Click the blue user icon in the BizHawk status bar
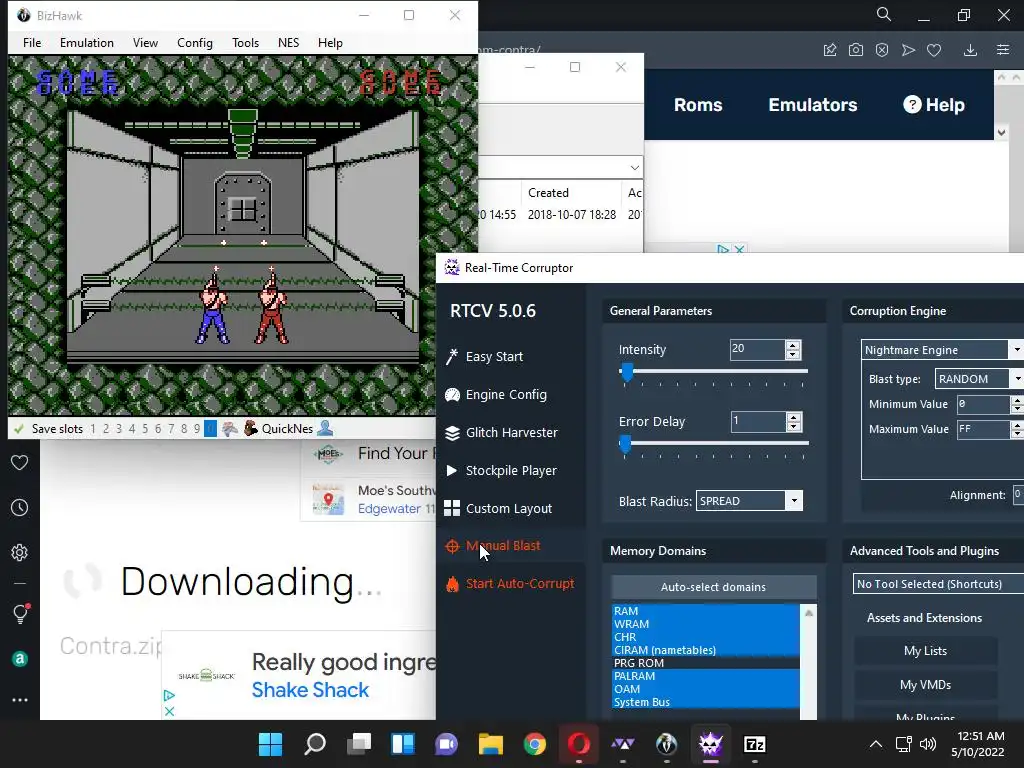Screen dimensions: 1024x768 click(325, 428)
